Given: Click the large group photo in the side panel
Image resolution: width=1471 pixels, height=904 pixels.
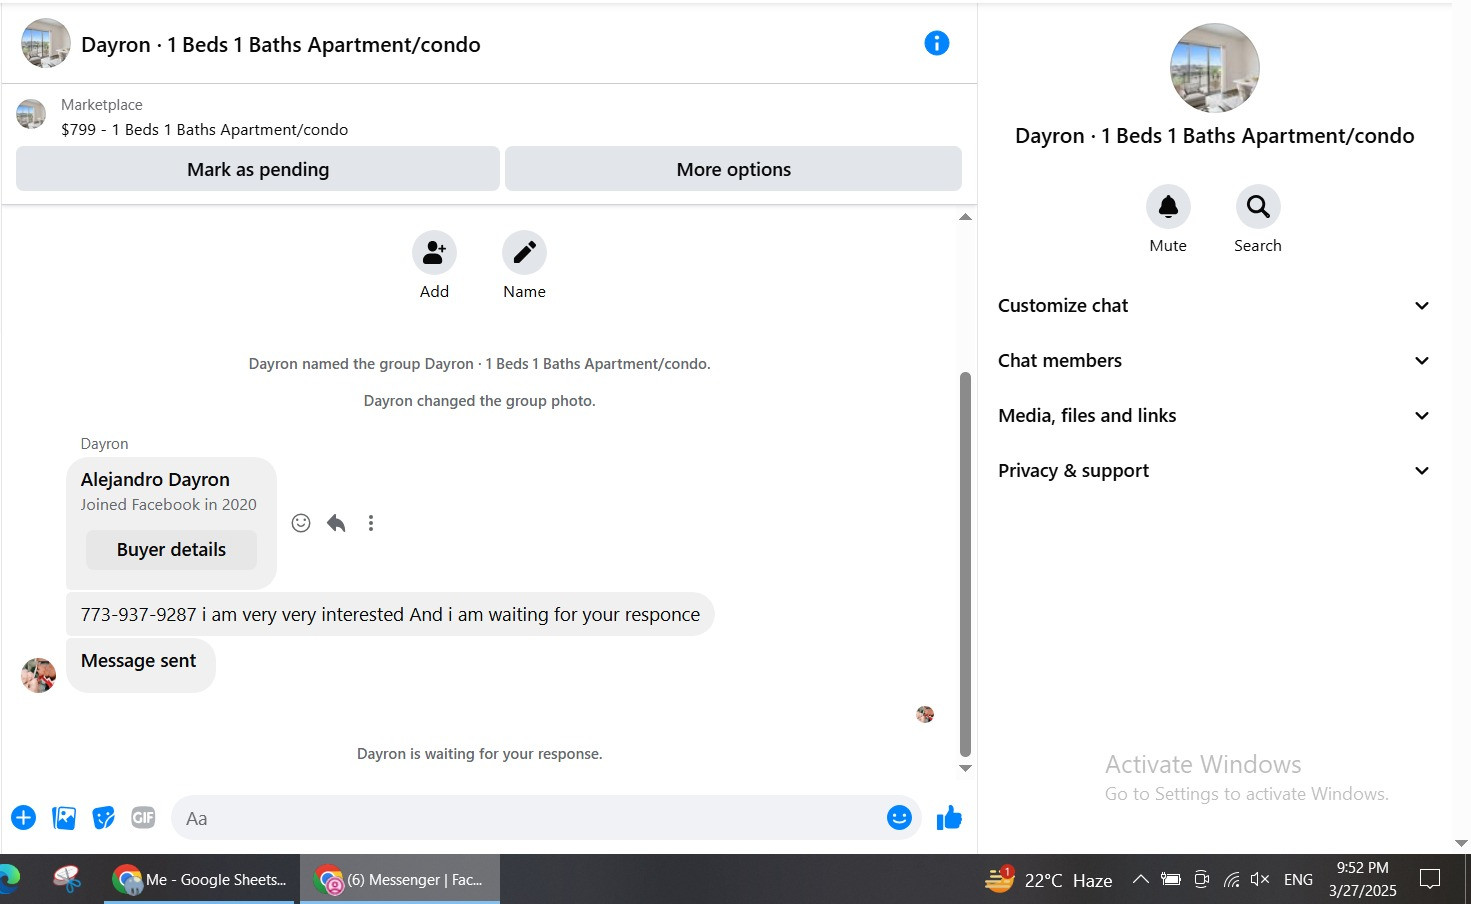Looking at the screenshot, I should point(1214,68).
